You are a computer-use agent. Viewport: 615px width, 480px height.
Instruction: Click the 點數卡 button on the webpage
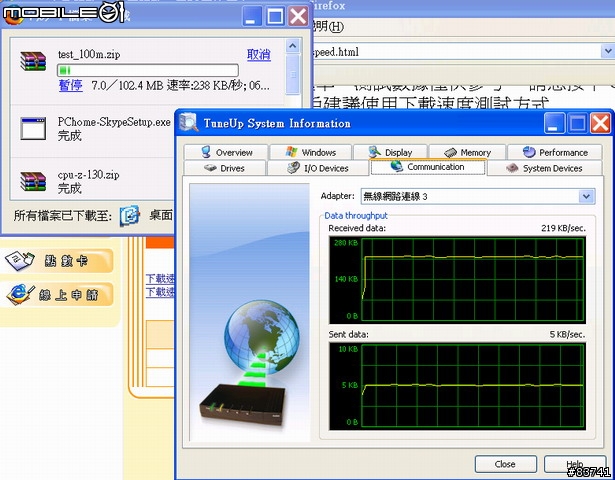(x=57, y=261)
